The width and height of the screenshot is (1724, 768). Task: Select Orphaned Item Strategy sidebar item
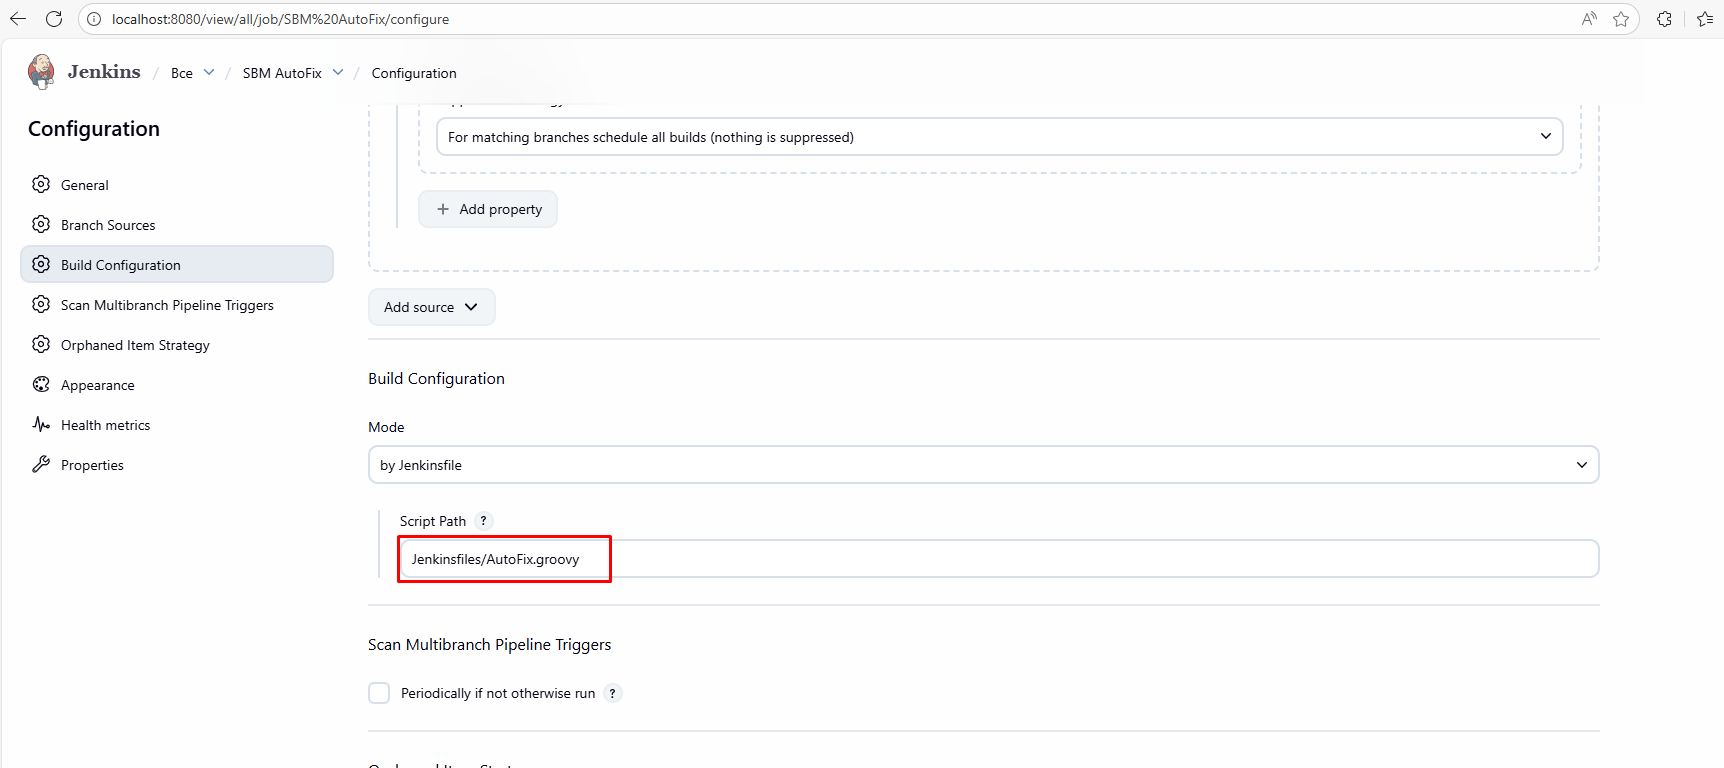pos(135,345)
